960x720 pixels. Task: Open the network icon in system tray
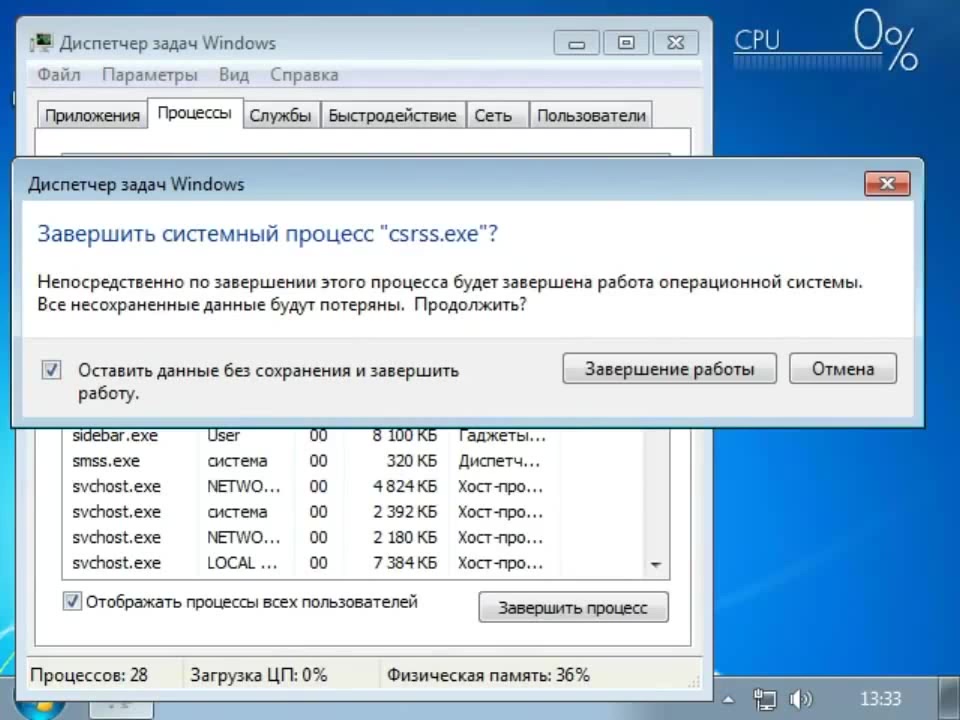766,699
